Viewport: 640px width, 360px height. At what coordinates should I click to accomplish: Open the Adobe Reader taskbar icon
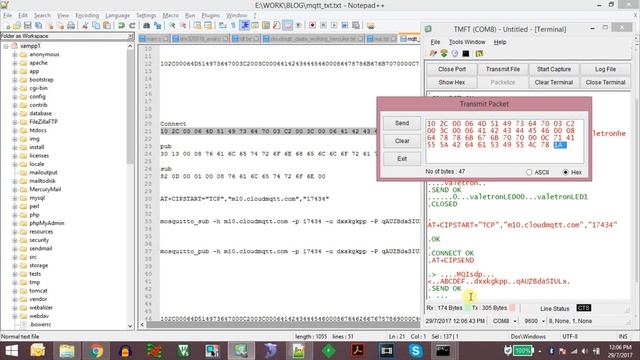click(358, 351)
